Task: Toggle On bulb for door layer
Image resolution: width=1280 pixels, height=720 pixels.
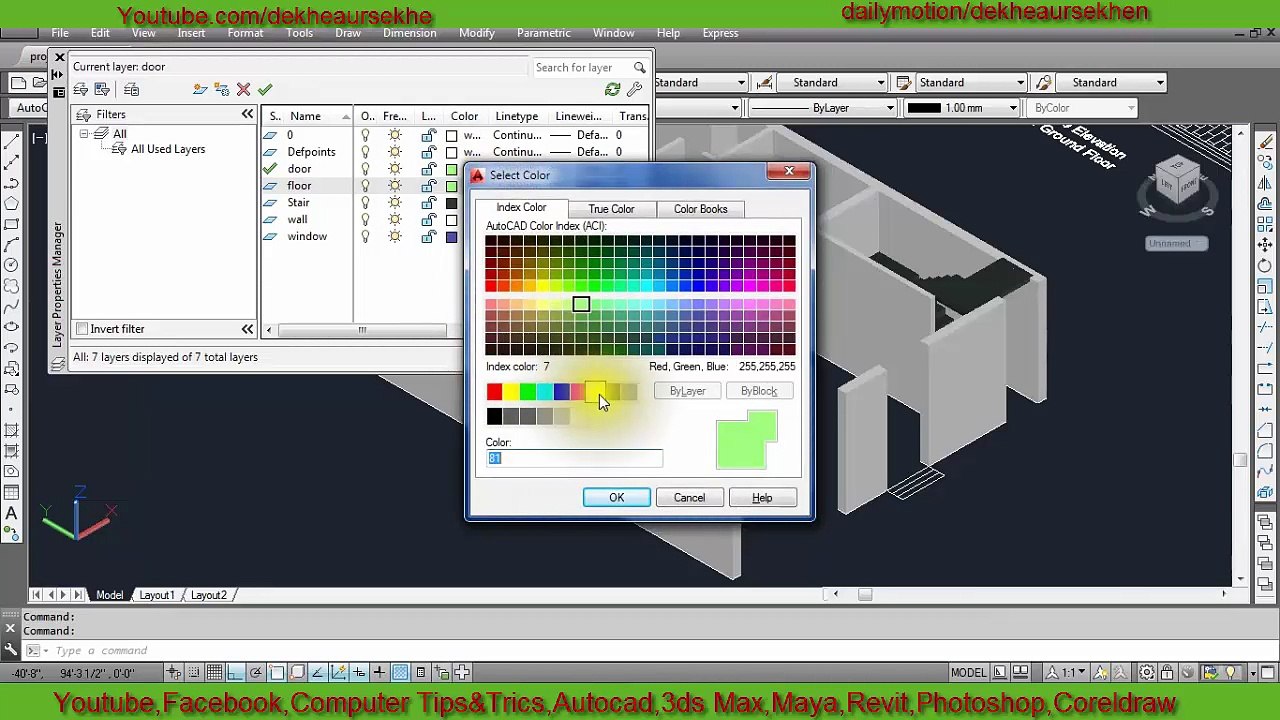Action: [366, 169]
